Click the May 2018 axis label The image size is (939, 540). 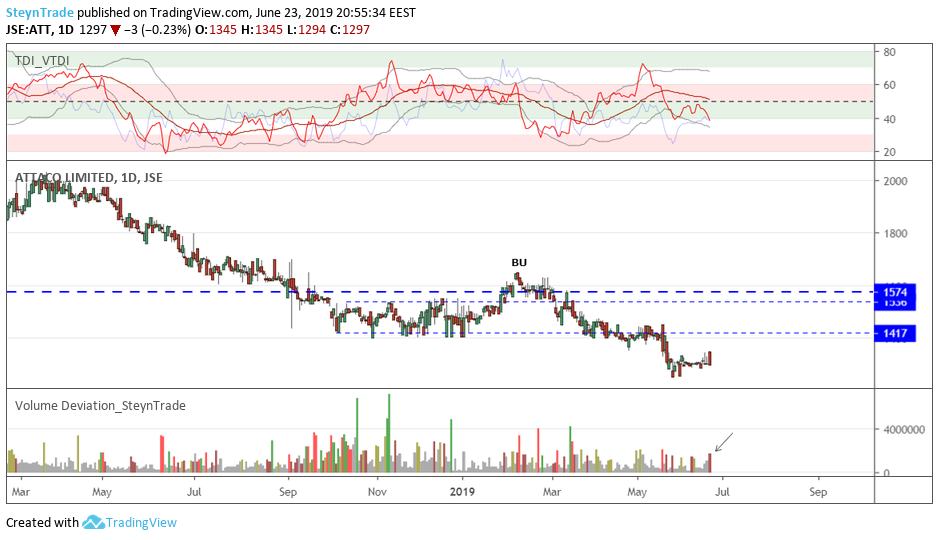pos(102,492)
